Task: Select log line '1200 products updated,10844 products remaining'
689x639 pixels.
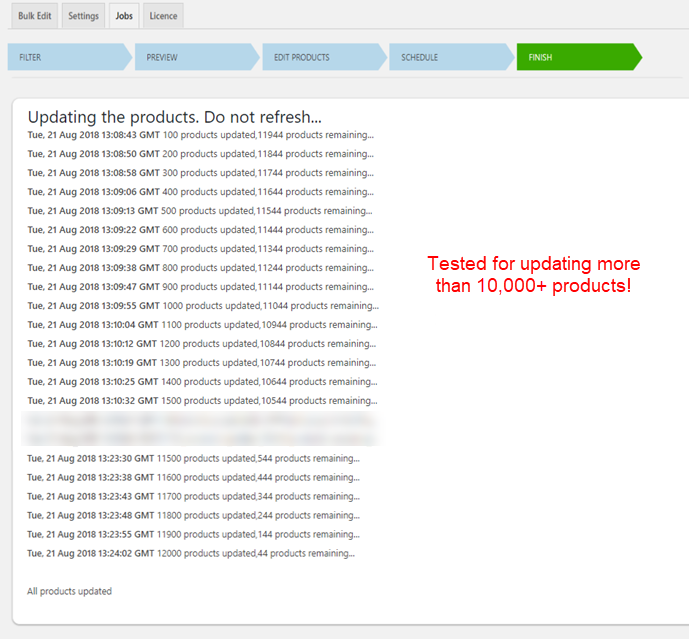Action: point(202,343)
